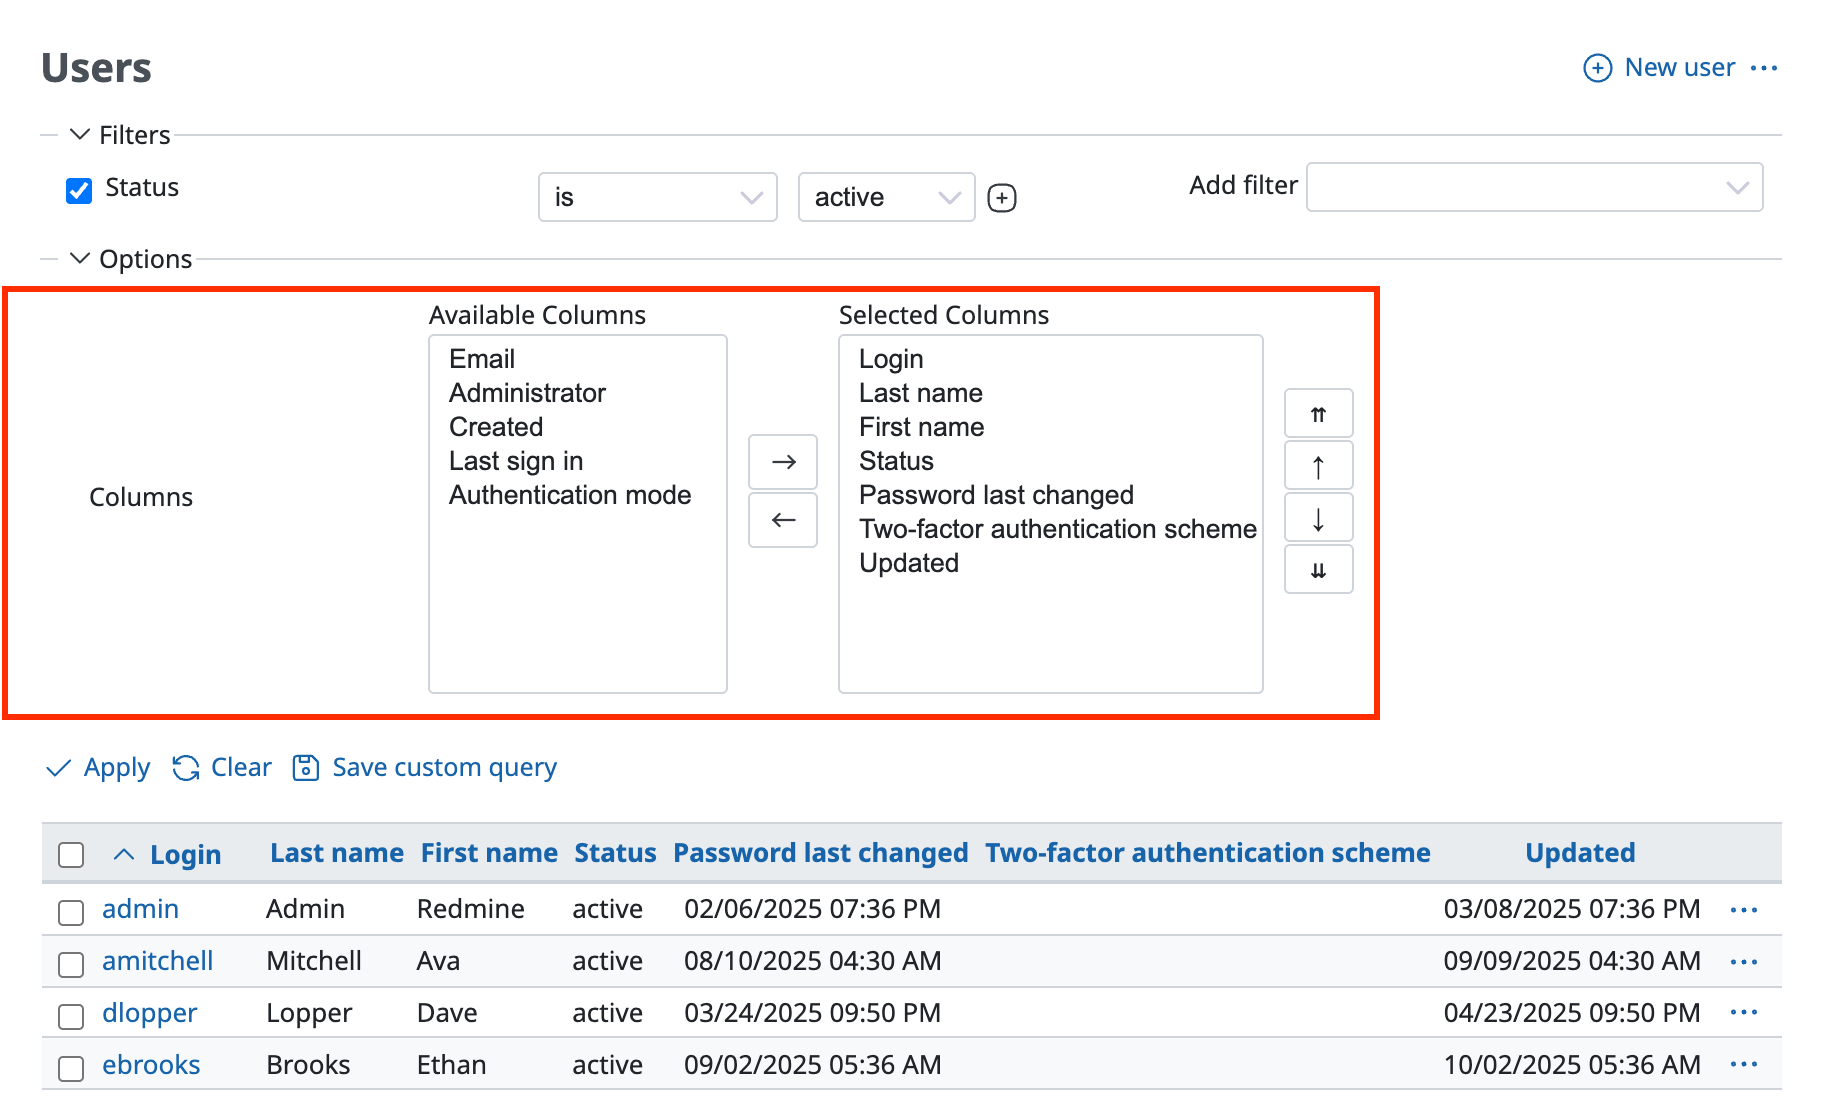Check the dlopper row checkbox
Viewport: 1822px width, 1096px height.
click(x=71, y=1016)
